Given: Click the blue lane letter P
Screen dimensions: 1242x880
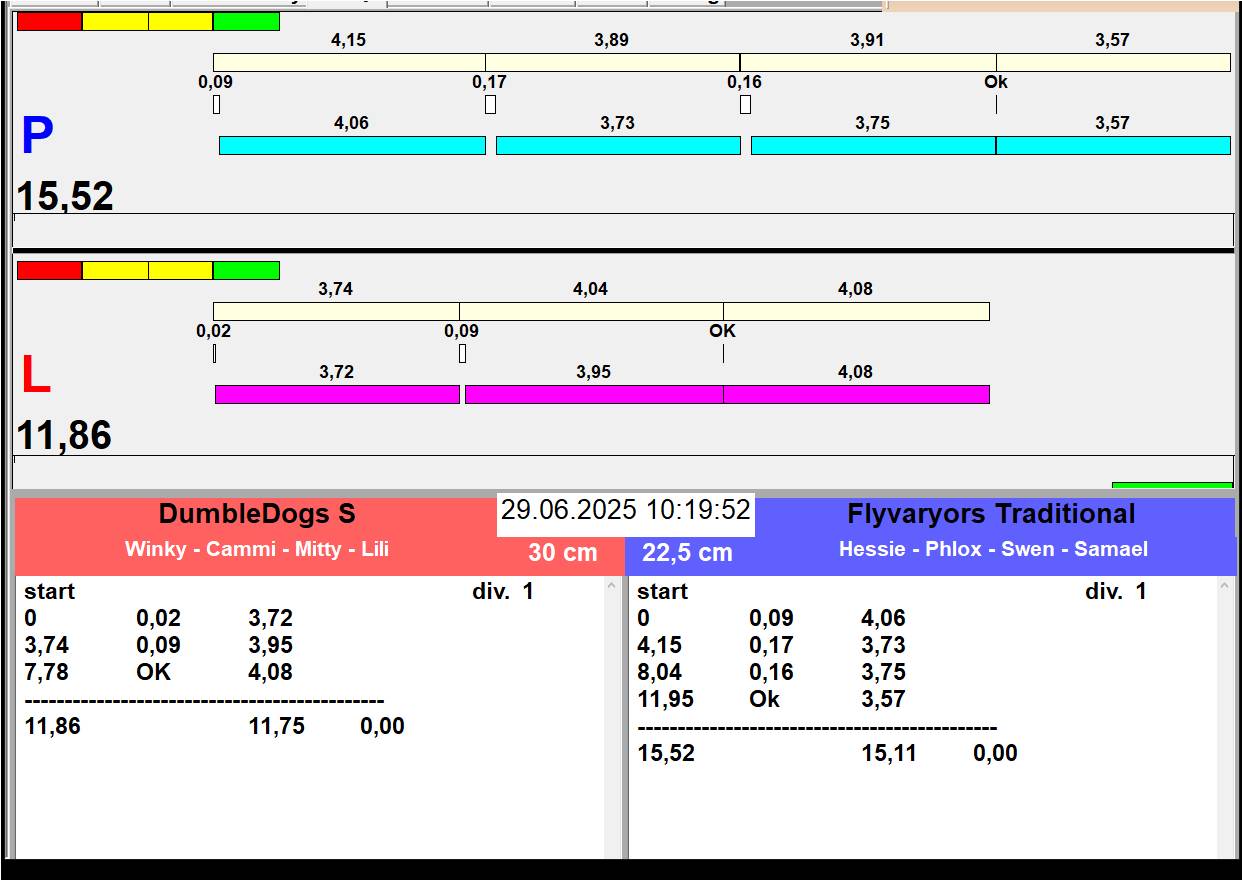Looking at the screenshot, I should (37, 136).
